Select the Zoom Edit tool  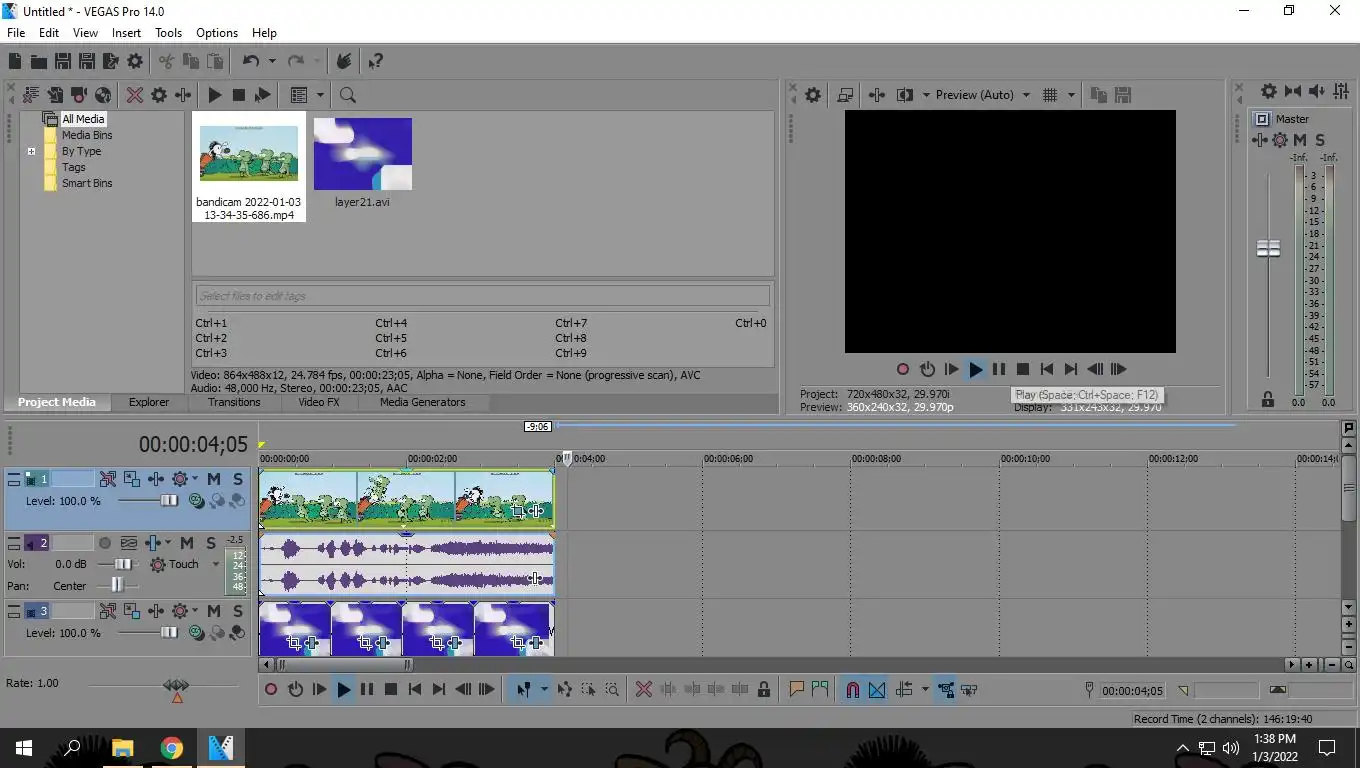612,689
